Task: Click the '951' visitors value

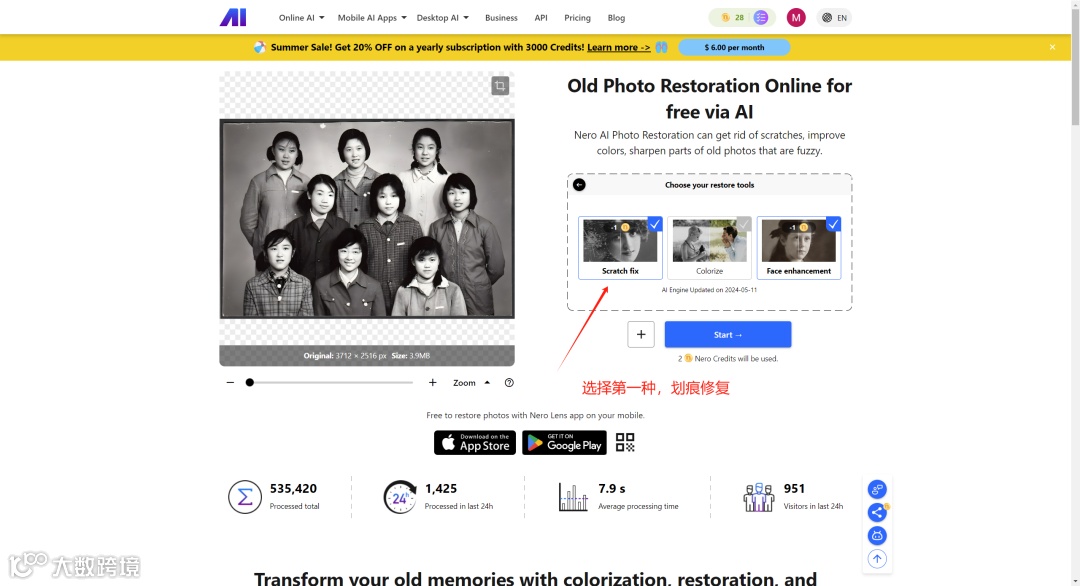Action: 794,488
